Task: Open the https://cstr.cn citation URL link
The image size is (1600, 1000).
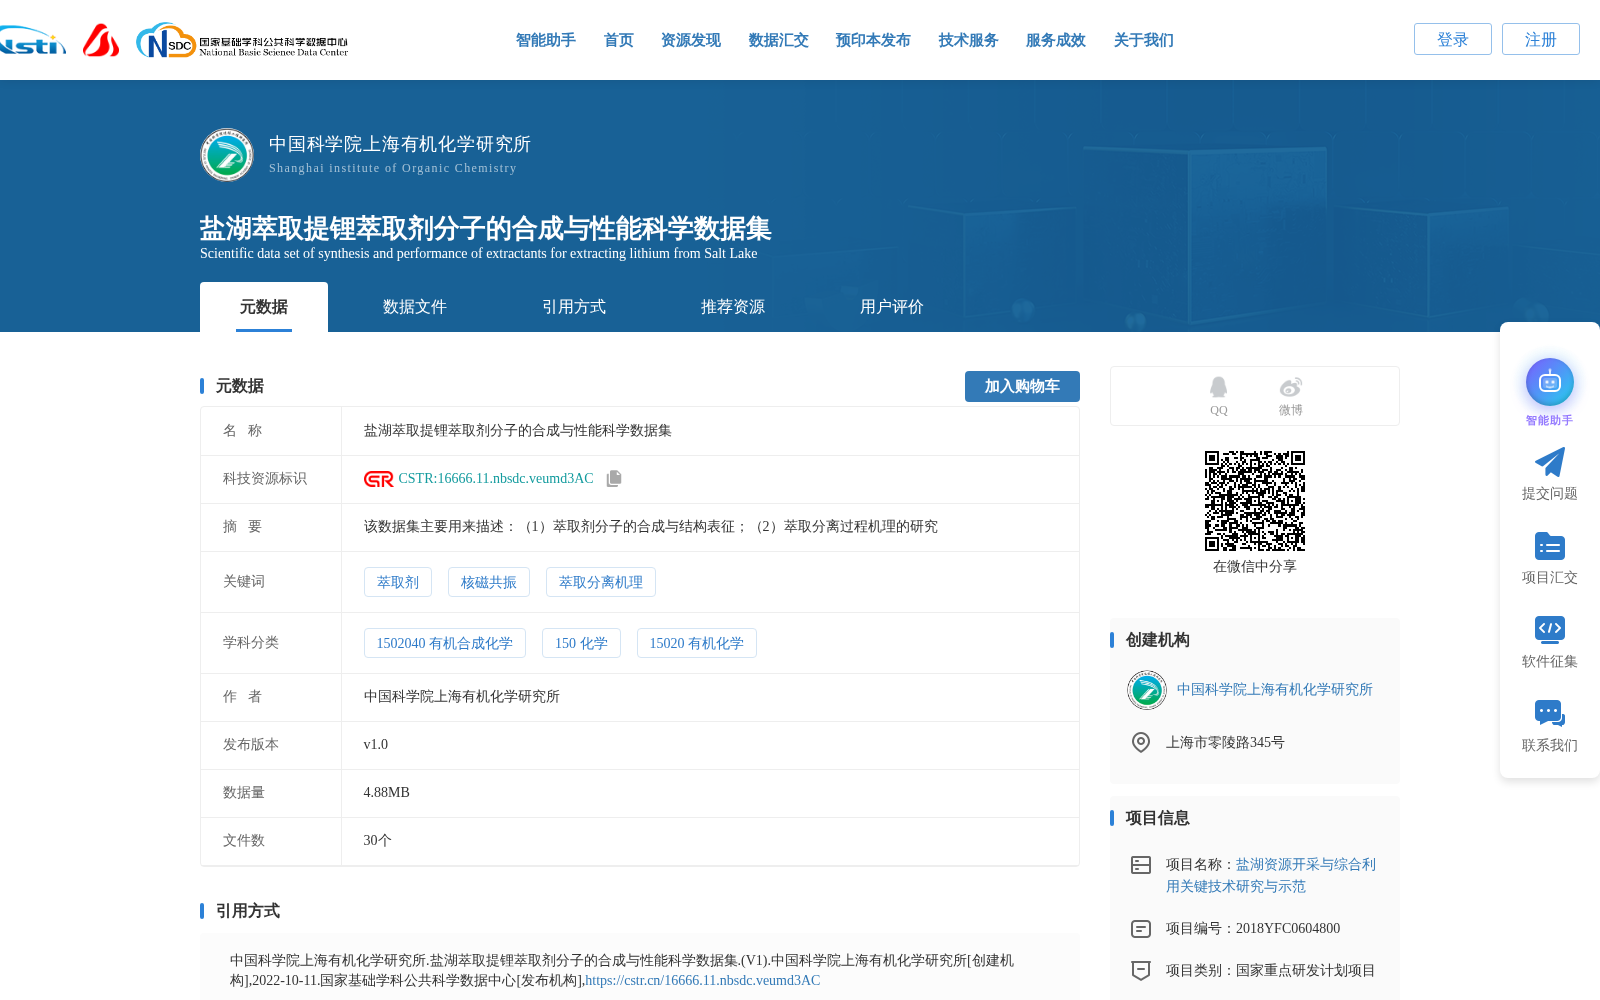Action: pos(703,981)
